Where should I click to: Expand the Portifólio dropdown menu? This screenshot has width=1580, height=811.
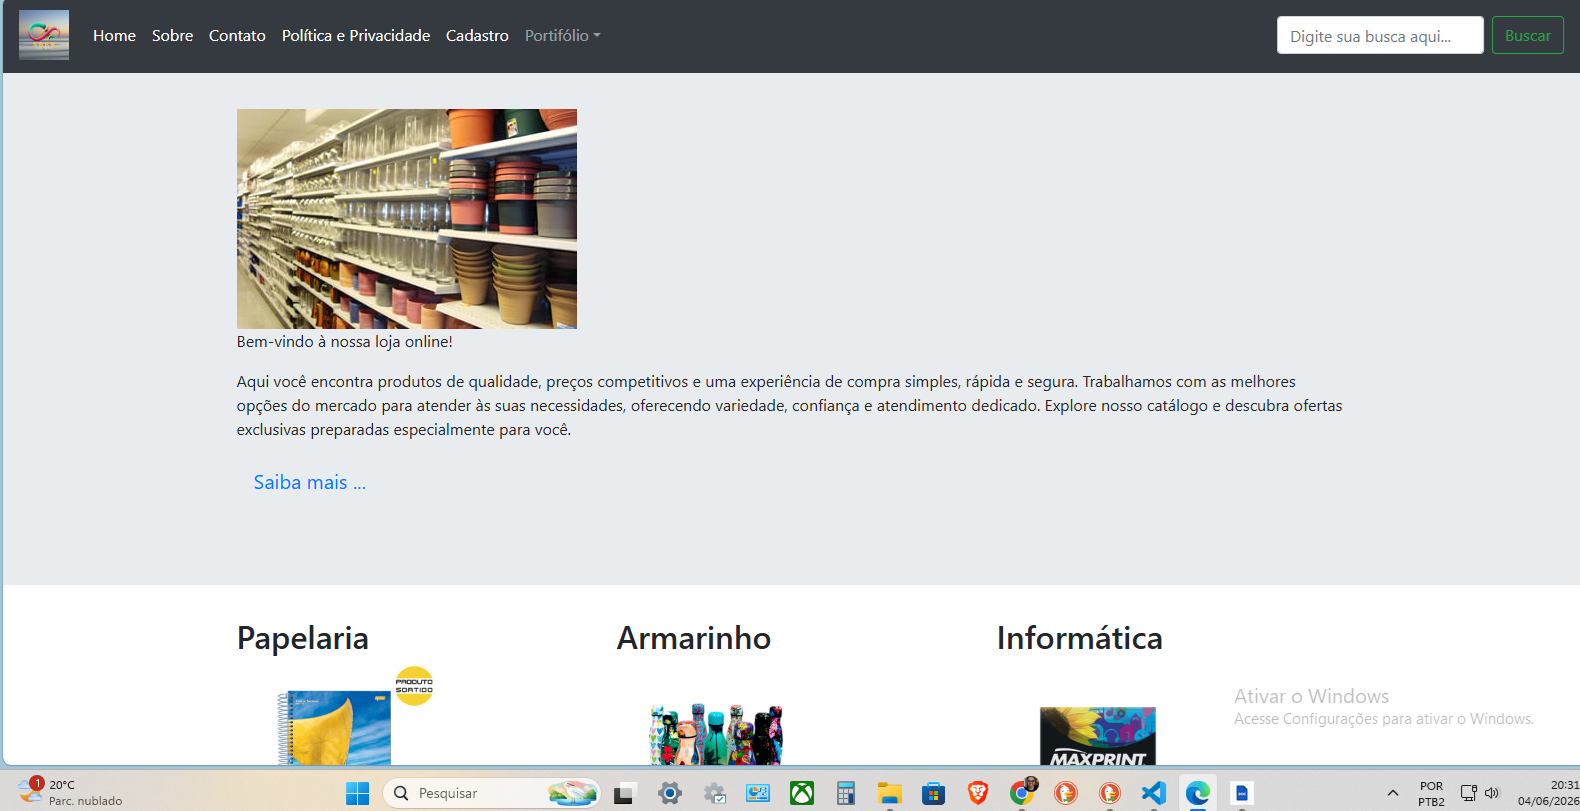click(x=562, y=35)
